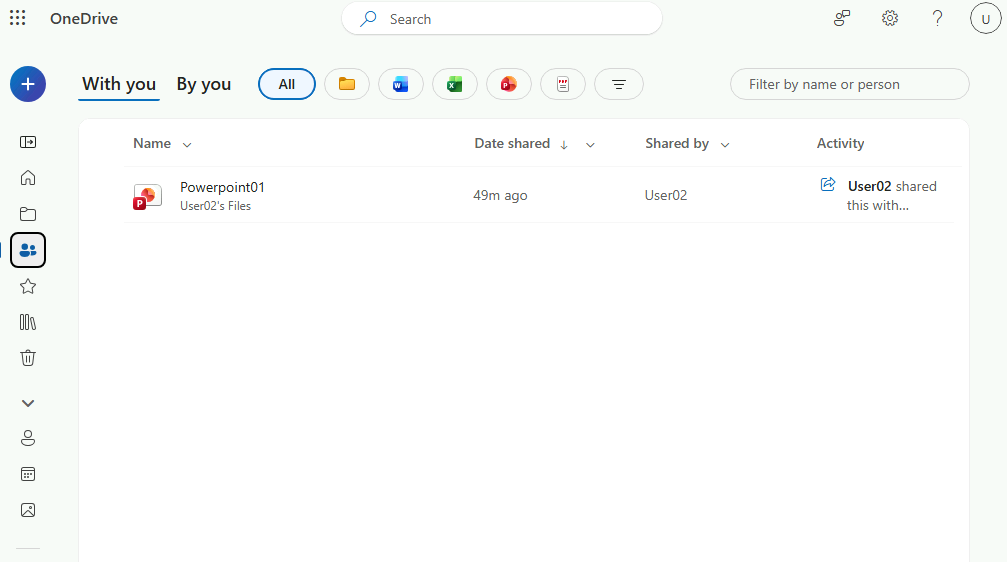Click the share activity icon
1007x562 pixels.
point(828,184)
